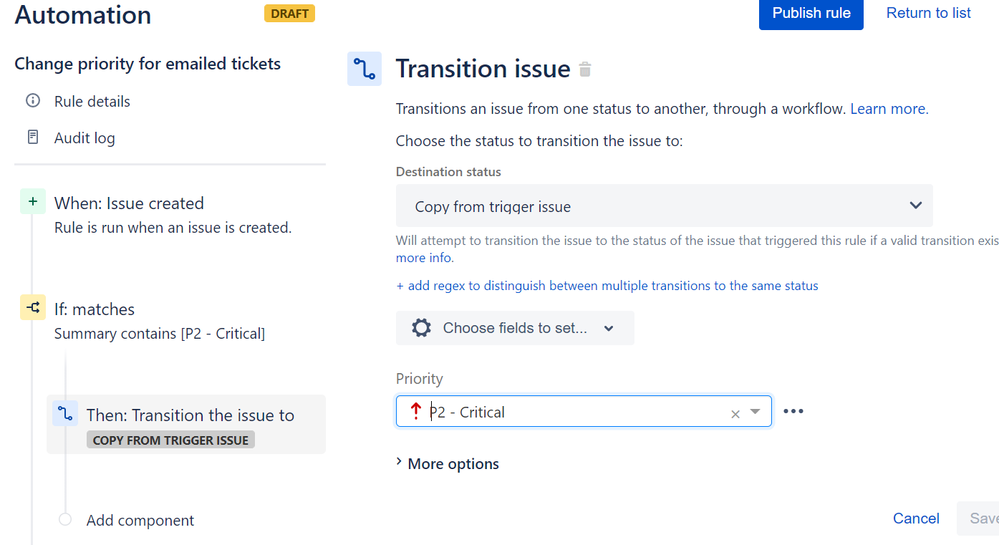Open the Learn more link
The height and width of the screenshot is (545, 999).
pos(889,109)
